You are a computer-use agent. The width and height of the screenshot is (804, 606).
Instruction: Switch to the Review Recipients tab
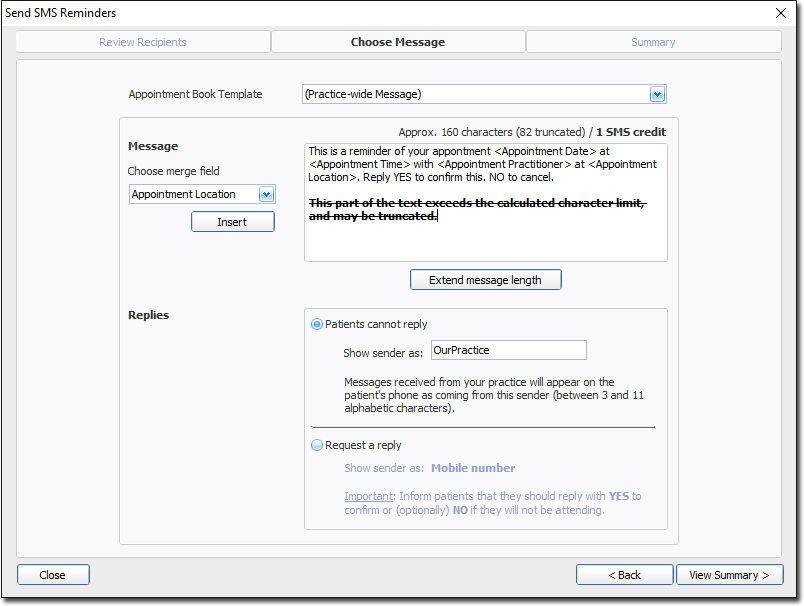[143, 42]
